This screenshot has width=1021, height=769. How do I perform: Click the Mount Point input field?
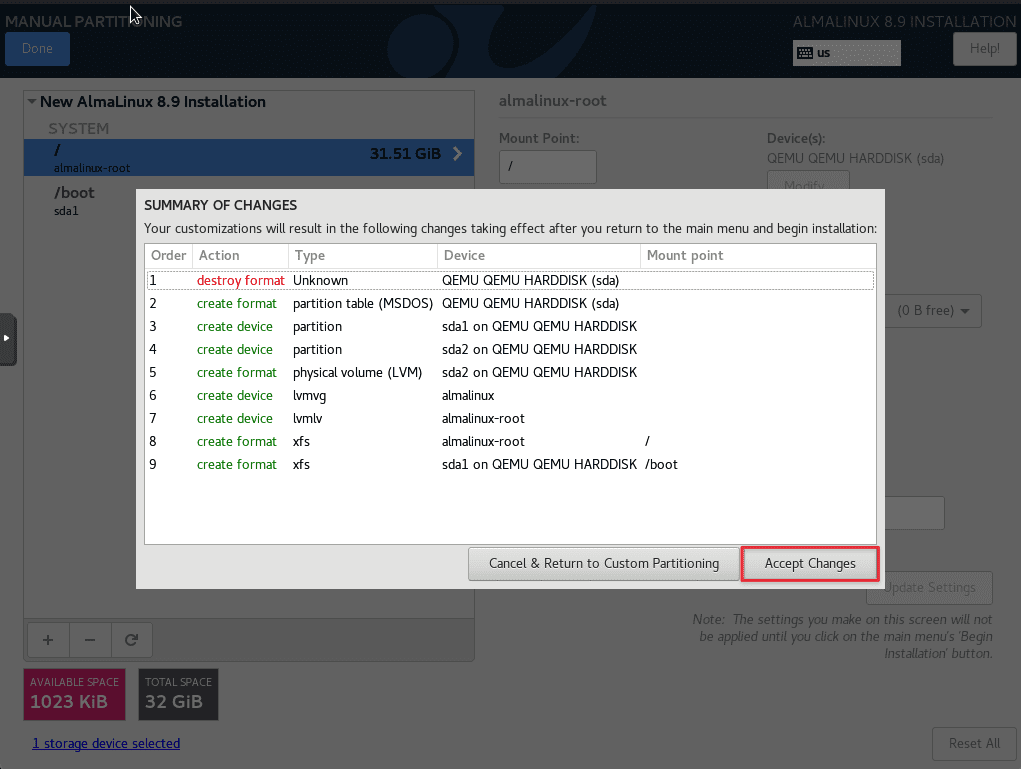coord(548,167)
